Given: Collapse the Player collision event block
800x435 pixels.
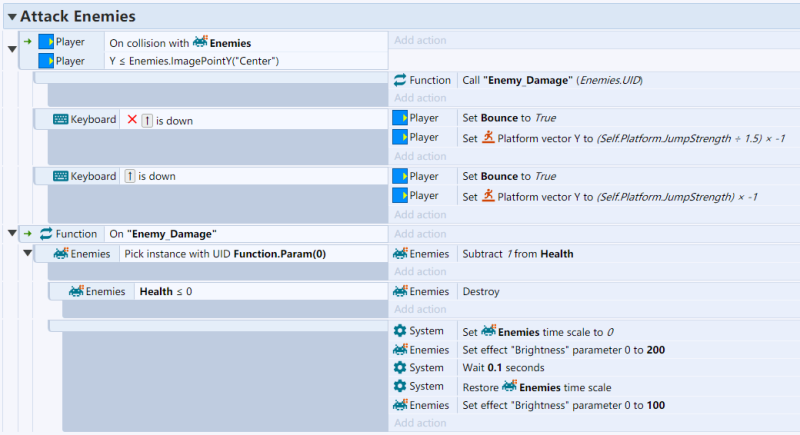Looking at the screenshot, I should click(12, 49).
